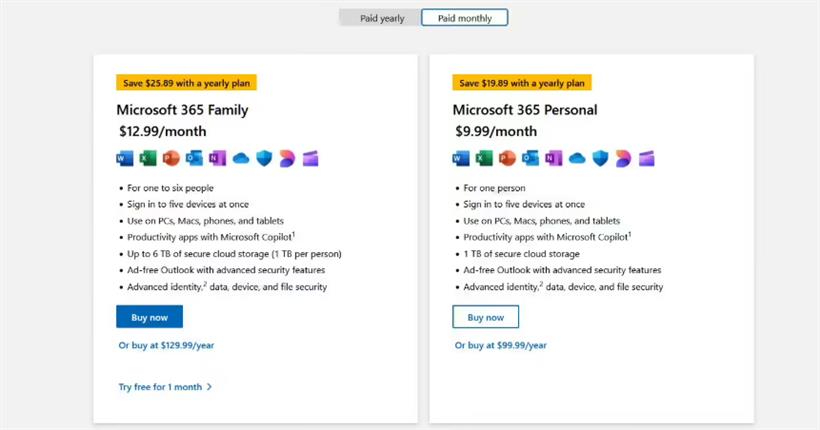Image resolution: width=820 pixels, height=430 pixels.
Task: Click the Word icon under Microsoft 365 Family
Action: tap(125, 158)
